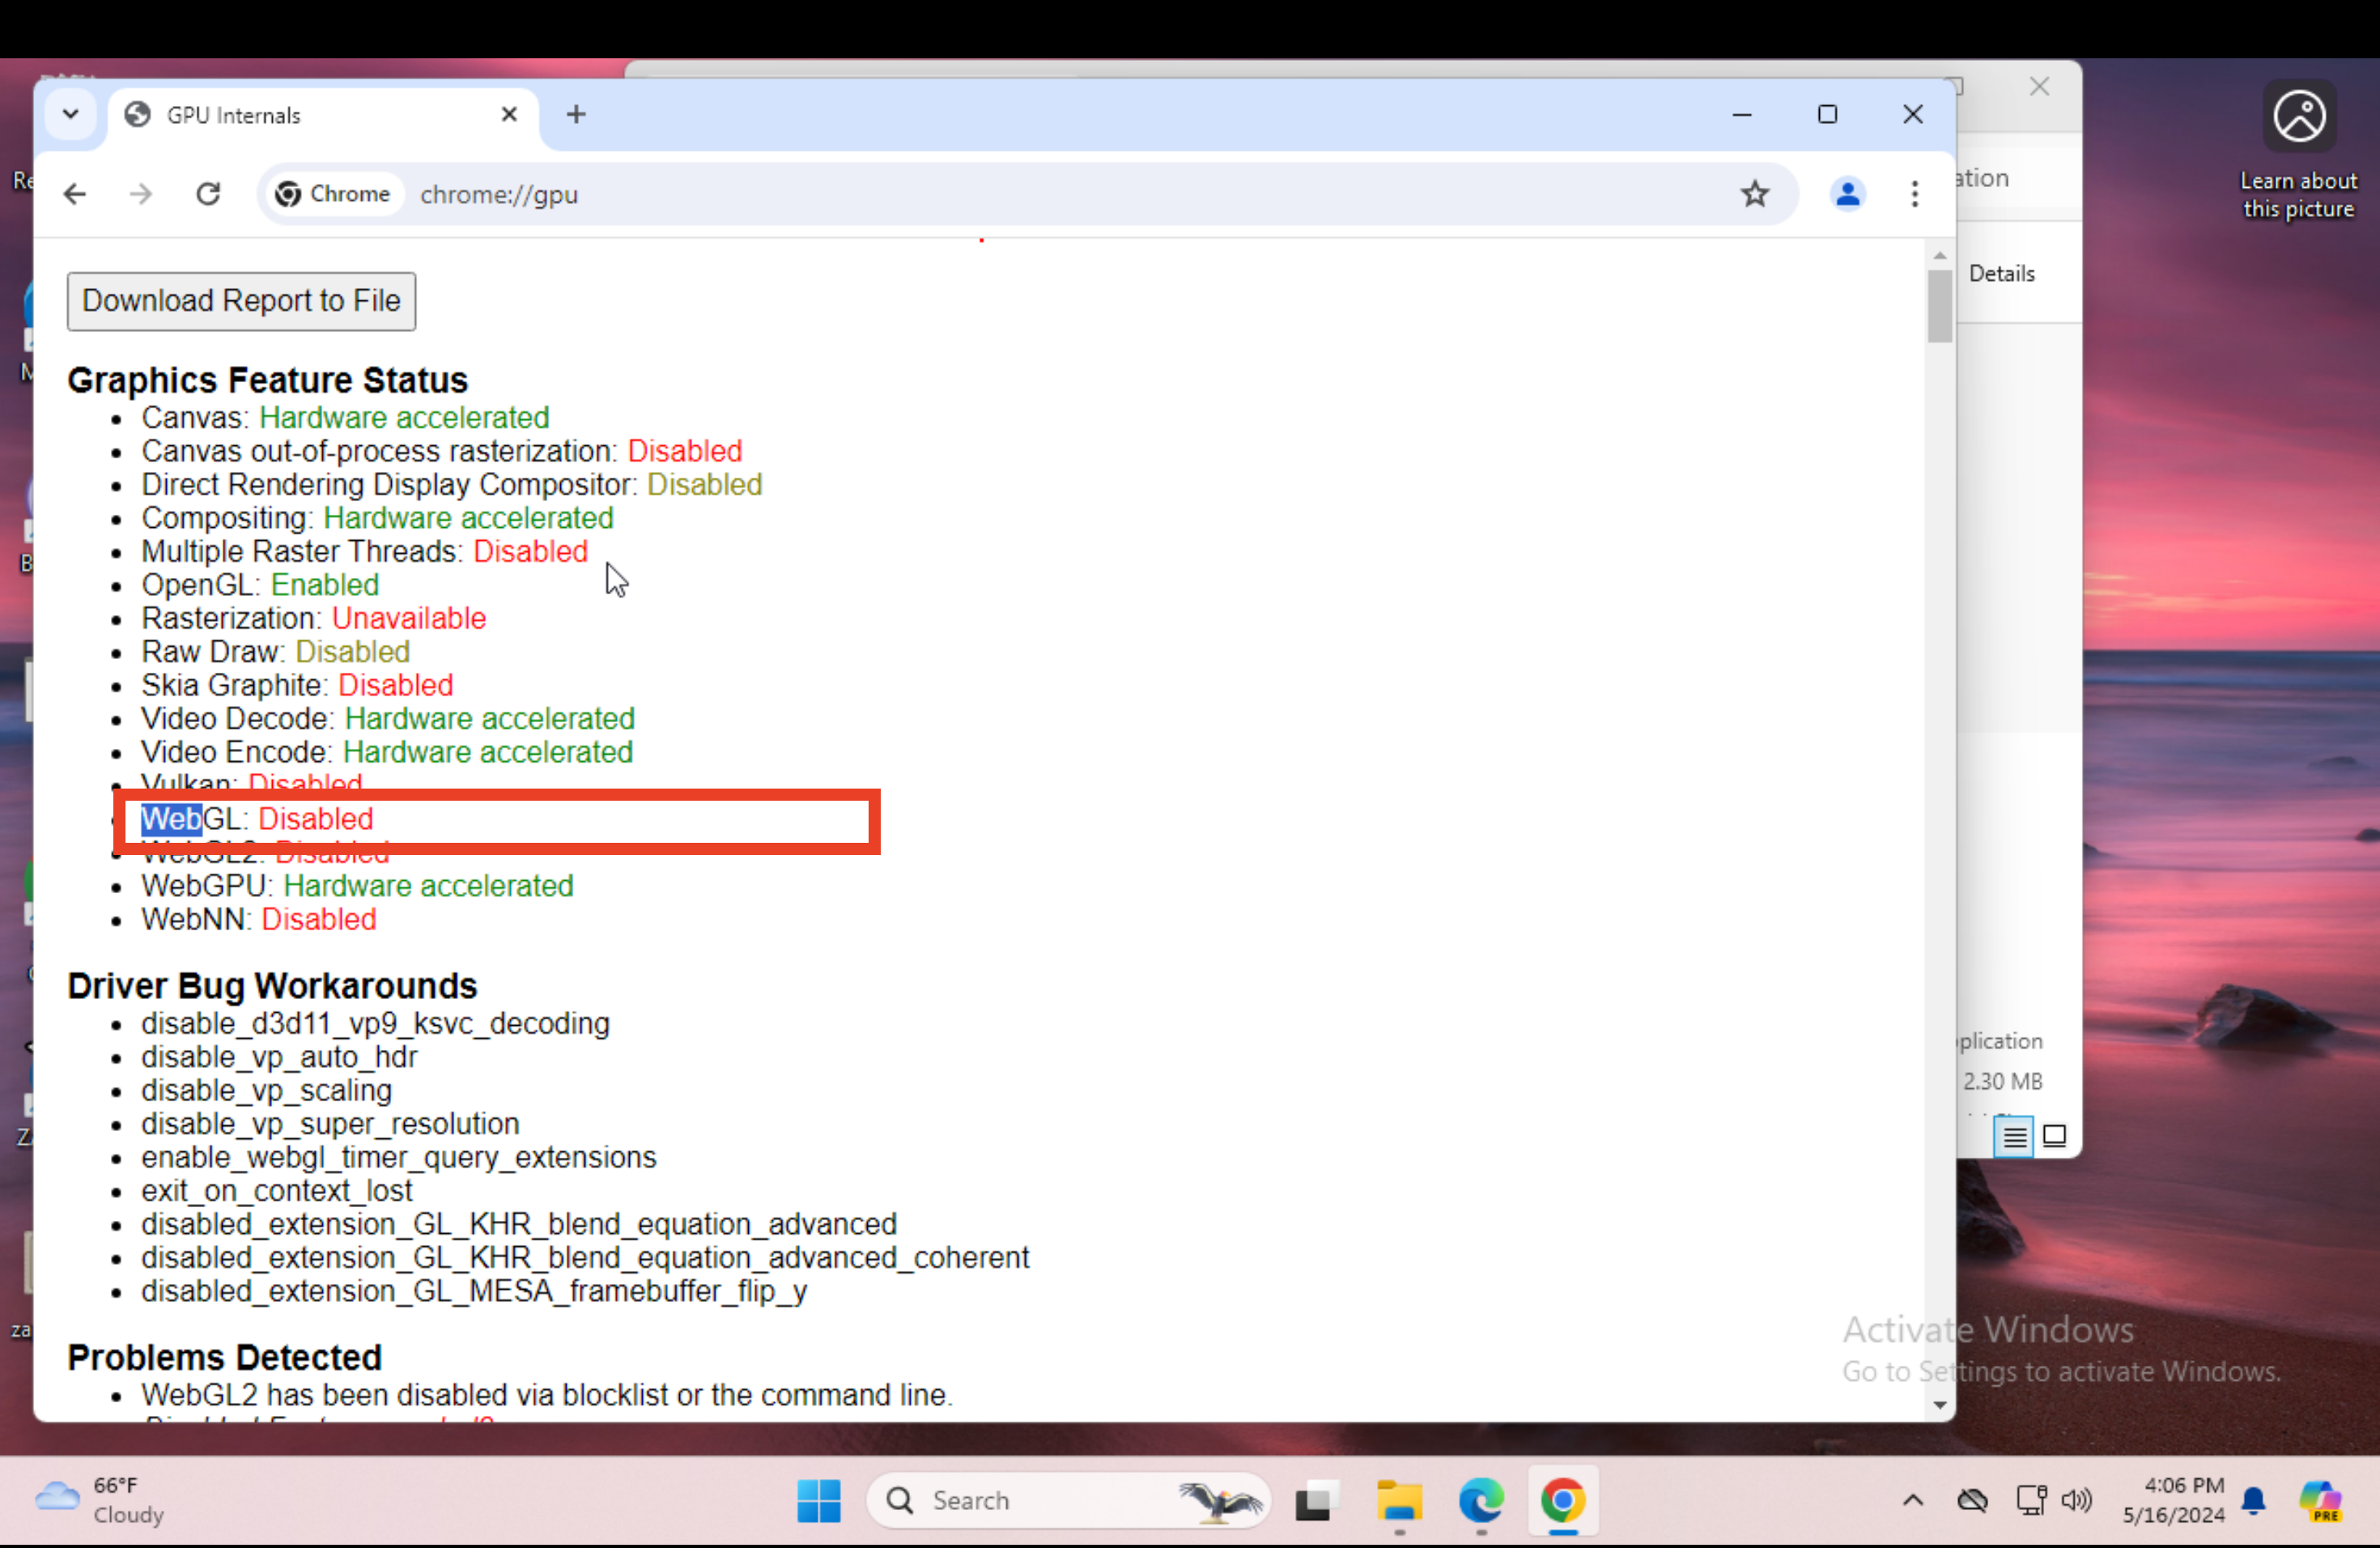This screenshot has width=2380, height=1548.
Task: Expand the tab search dropdown
Action: click(x=70, y=114)
